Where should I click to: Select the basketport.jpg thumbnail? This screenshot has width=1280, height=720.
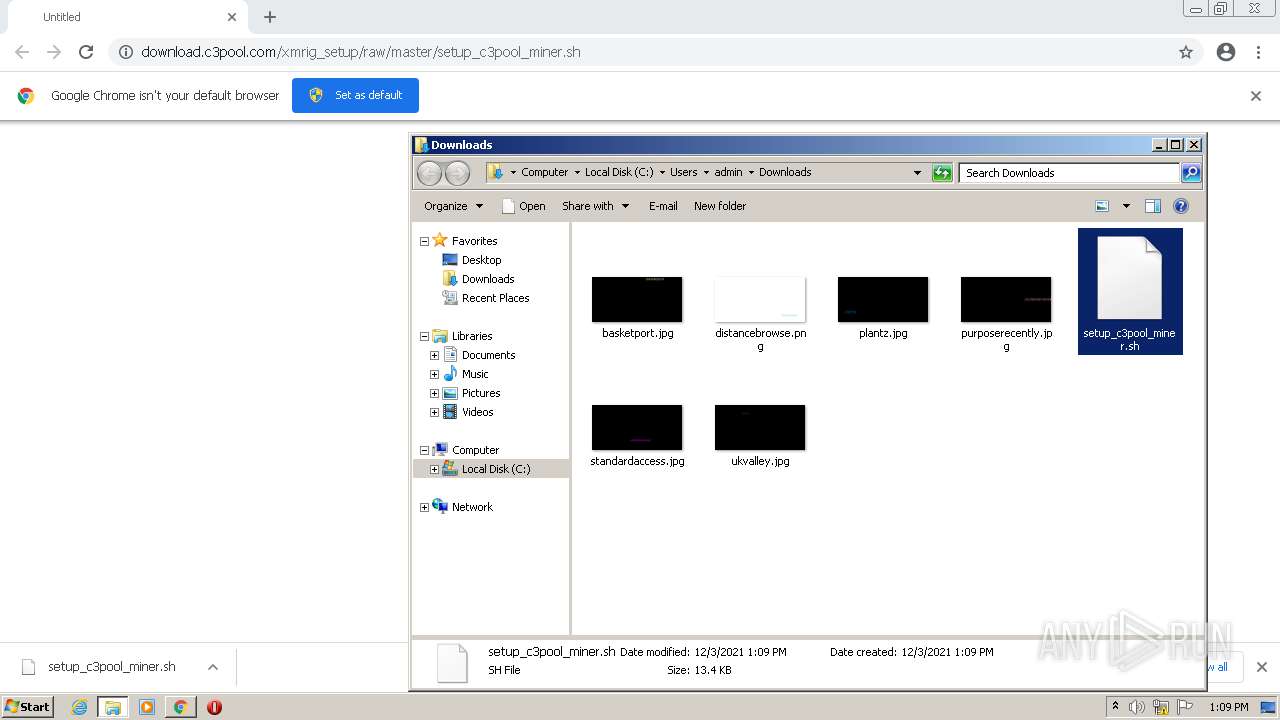(637, 300)
